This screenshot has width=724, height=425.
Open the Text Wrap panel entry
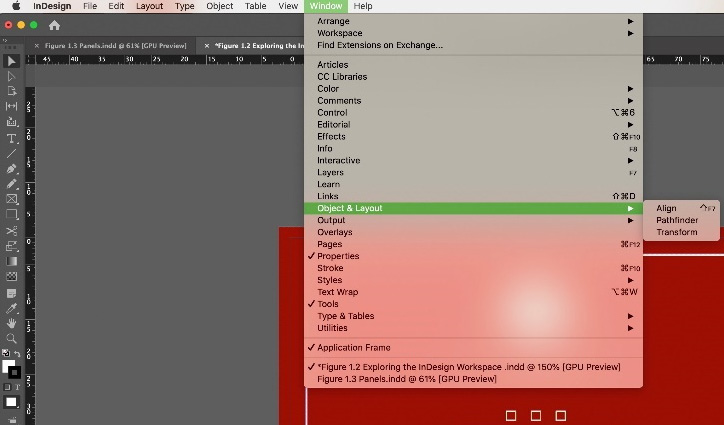pos(473,292)
